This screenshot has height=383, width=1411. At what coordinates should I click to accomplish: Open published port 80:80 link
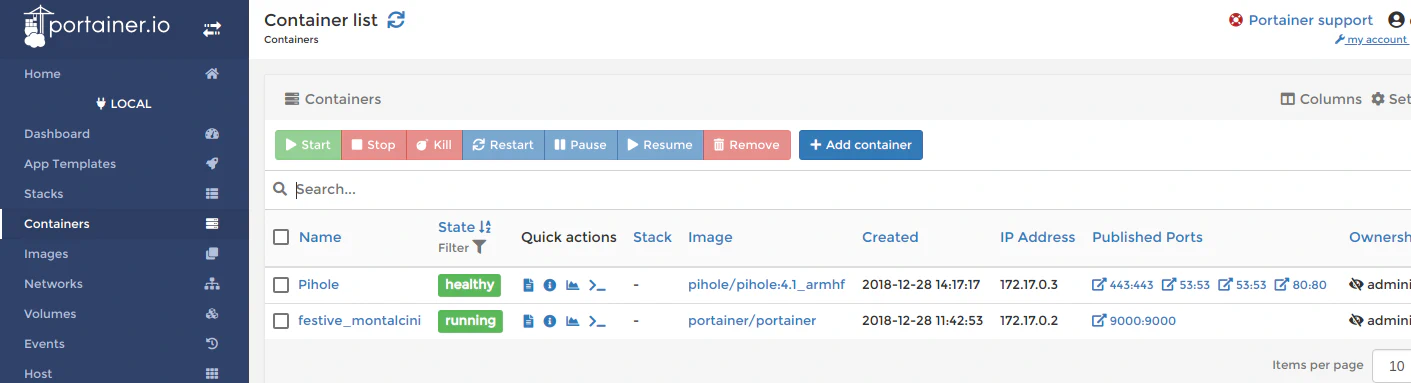[1301, 285]
